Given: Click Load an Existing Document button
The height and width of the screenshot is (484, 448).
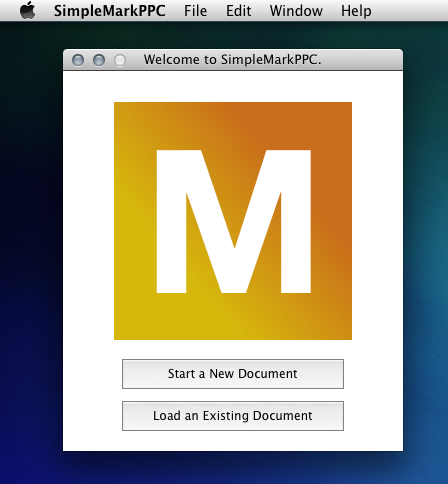Looking at the screenshot, I should tap(233, 416).
